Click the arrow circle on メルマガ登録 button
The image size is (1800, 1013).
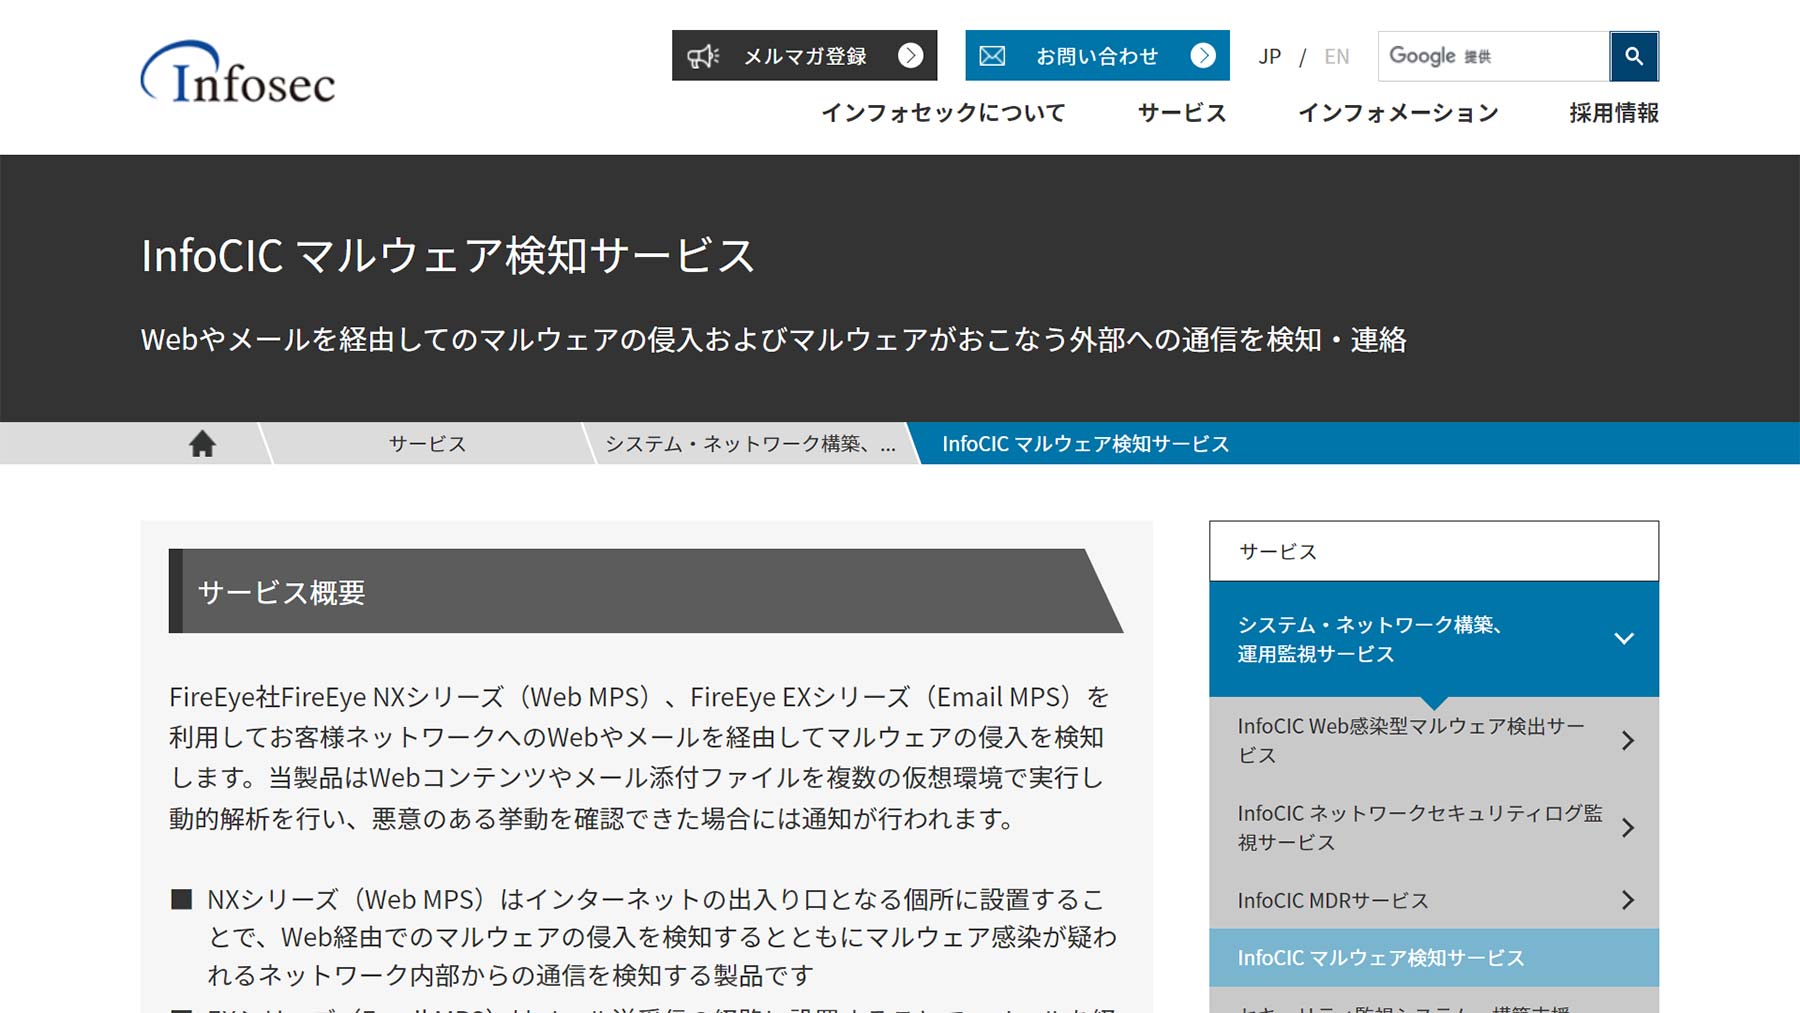pos(910,56)
